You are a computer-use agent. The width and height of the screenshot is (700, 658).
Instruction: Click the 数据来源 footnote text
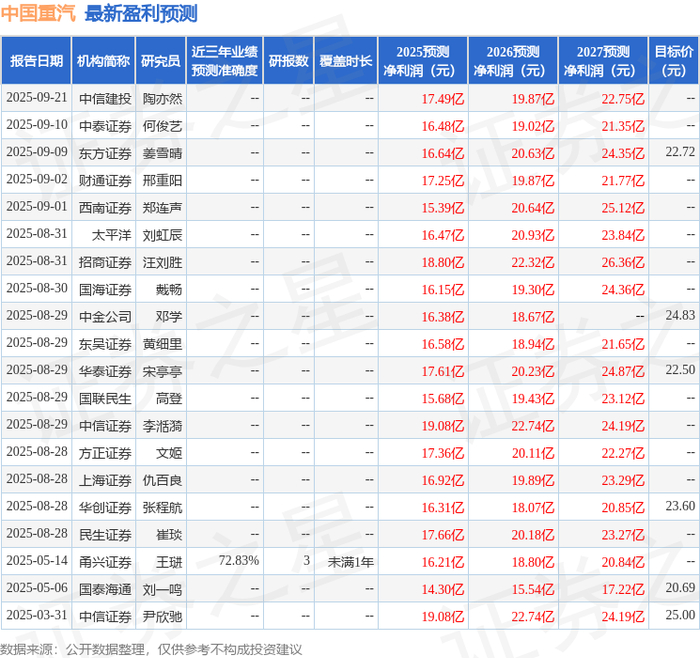click(151, 650)
